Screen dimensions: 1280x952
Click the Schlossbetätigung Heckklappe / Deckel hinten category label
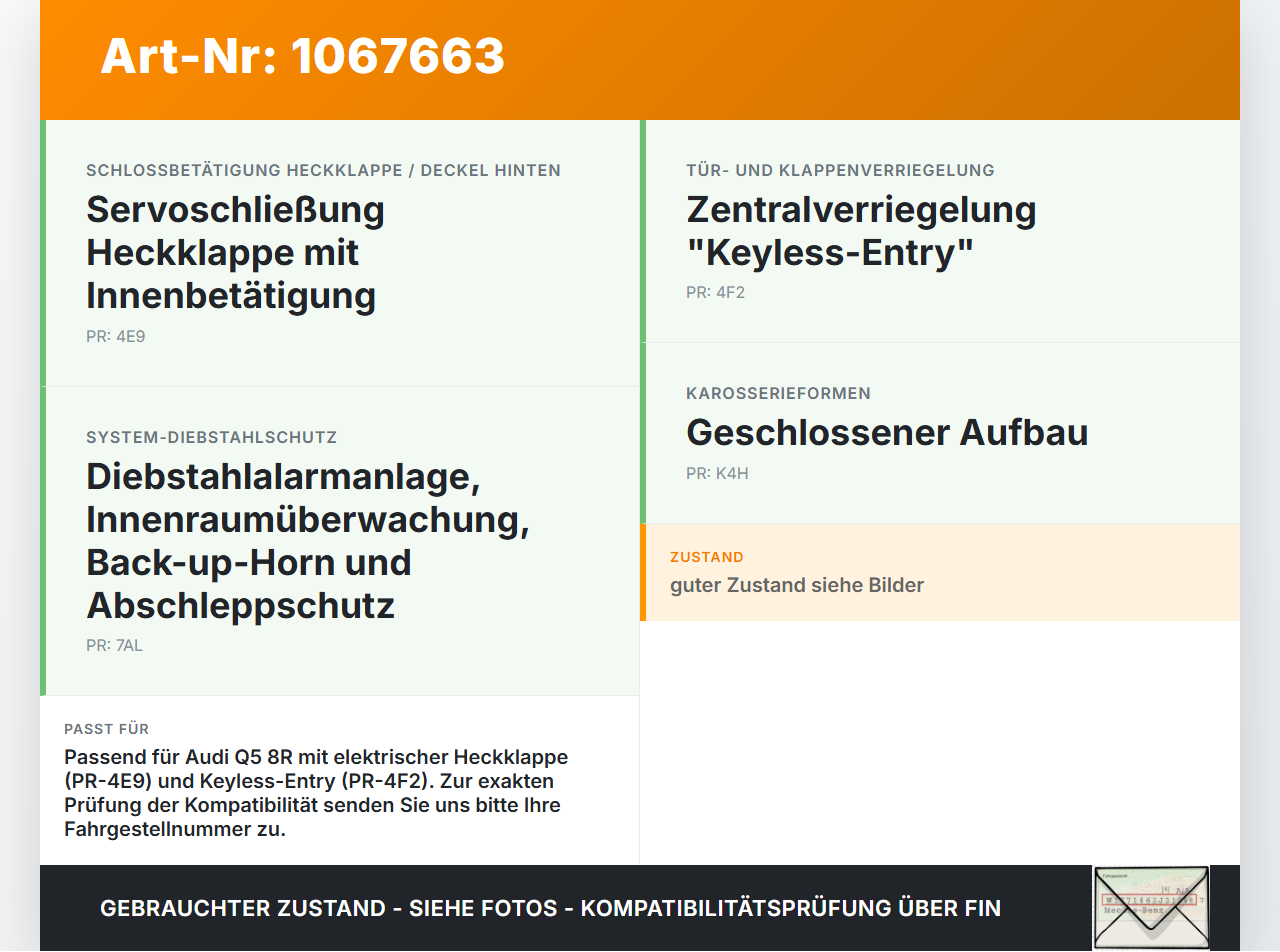pos(323,170)
